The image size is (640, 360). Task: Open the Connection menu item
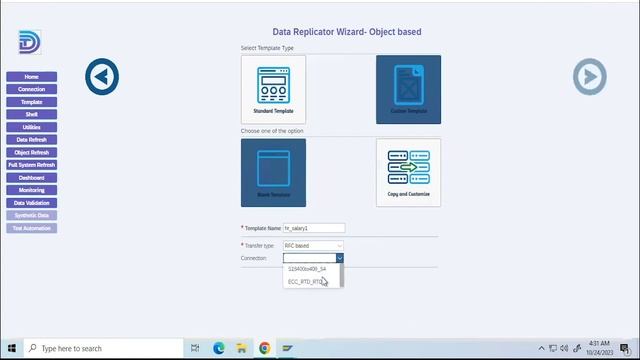pyautogui.click(x=31, y=89)
